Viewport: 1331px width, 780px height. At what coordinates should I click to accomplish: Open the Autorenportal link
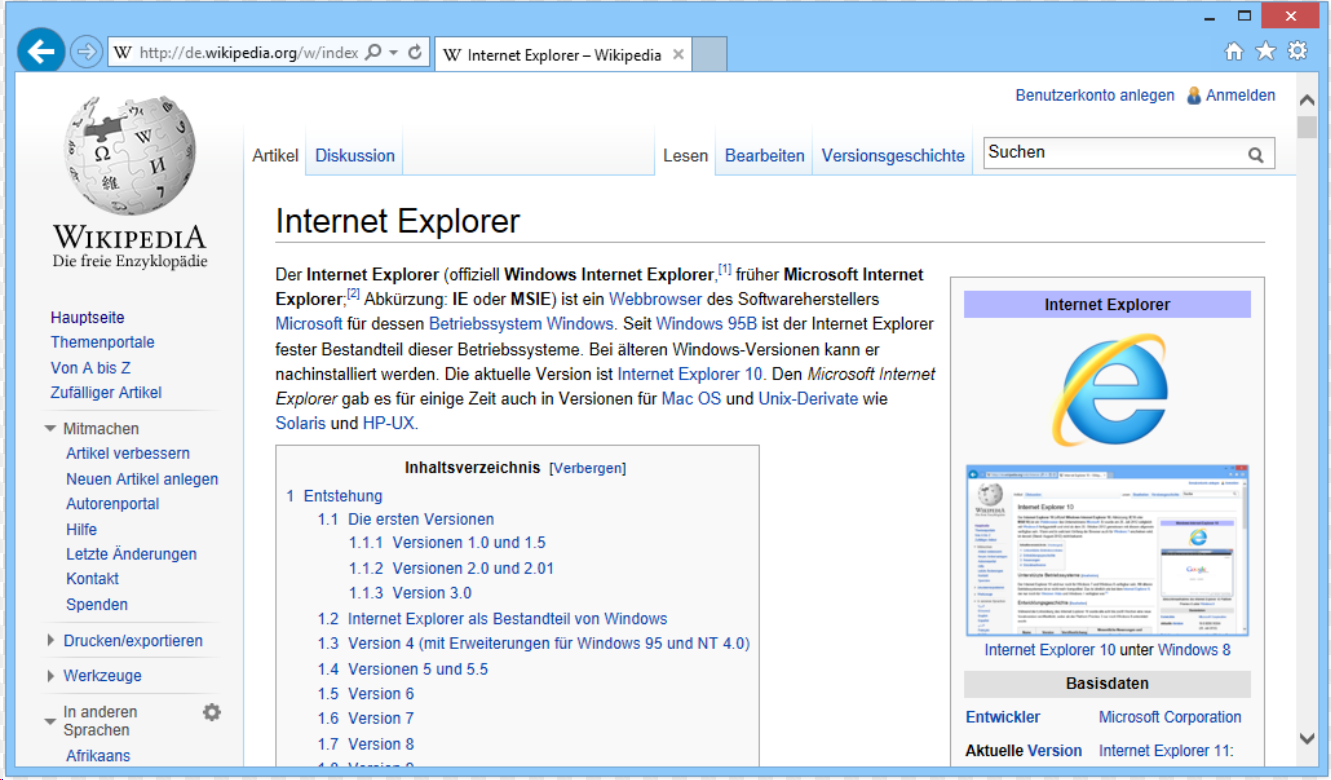click(x=113, y=504)
